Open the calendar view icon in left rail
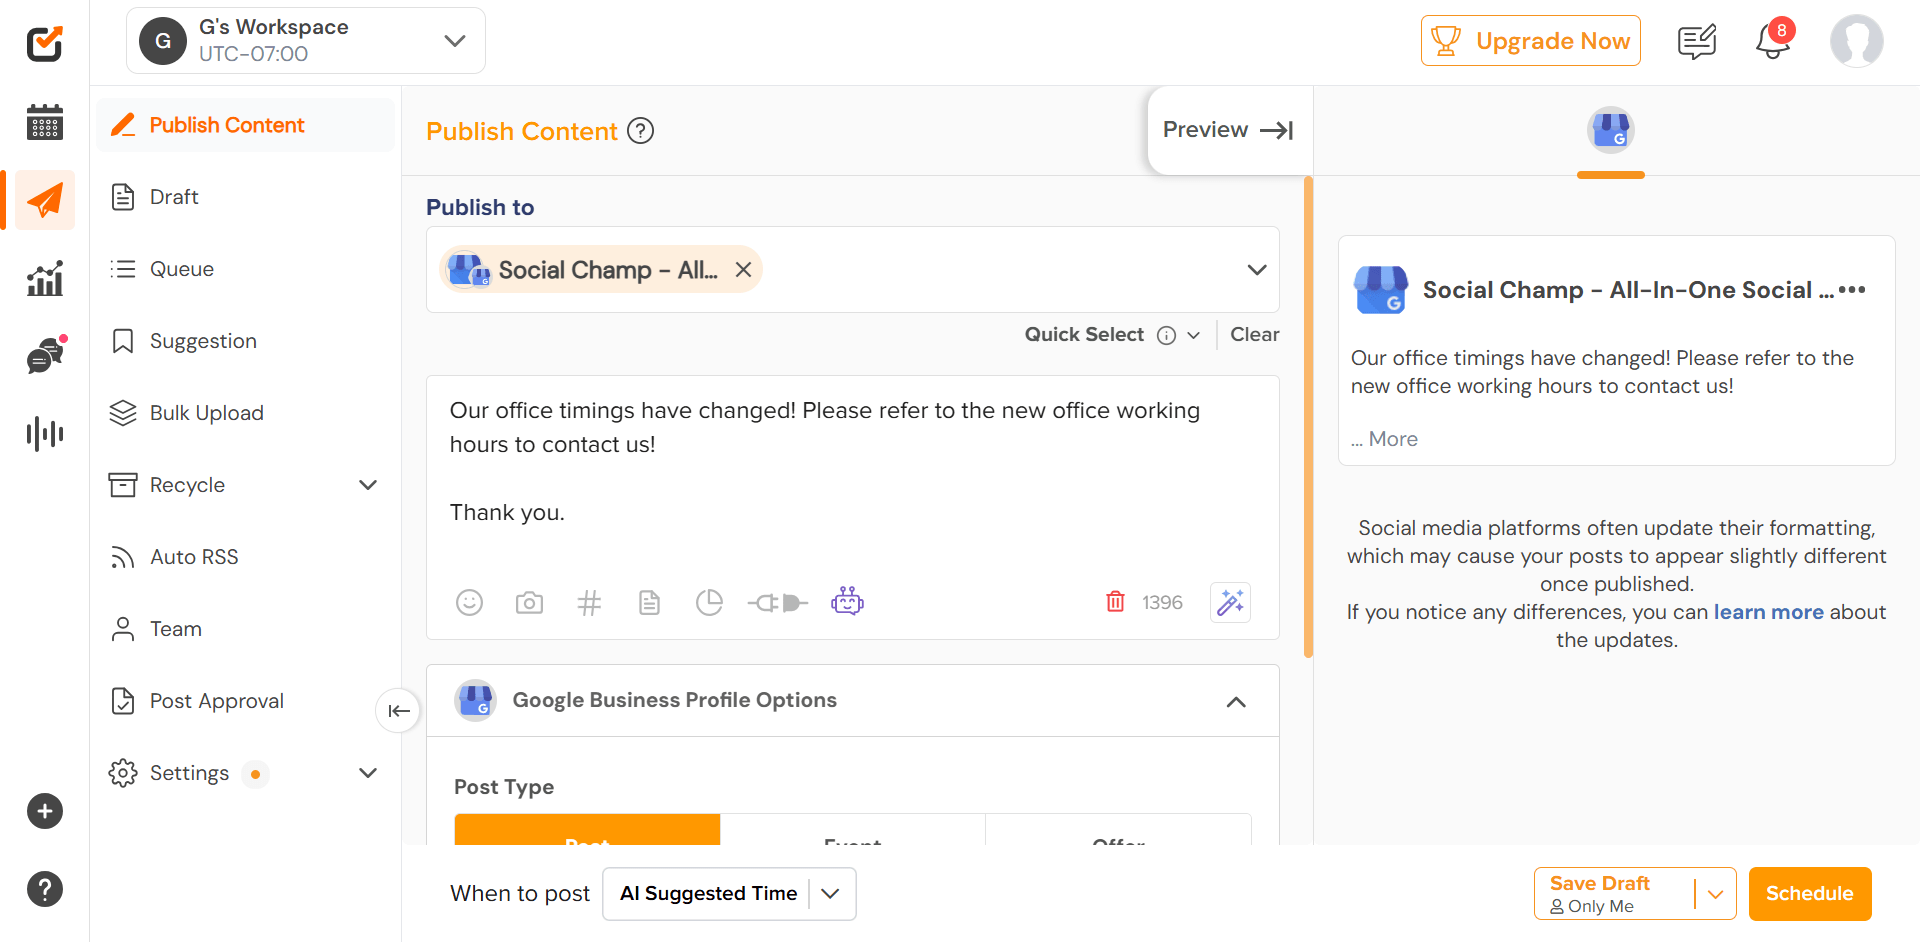 pyautogui.click(x=44, y=122)
